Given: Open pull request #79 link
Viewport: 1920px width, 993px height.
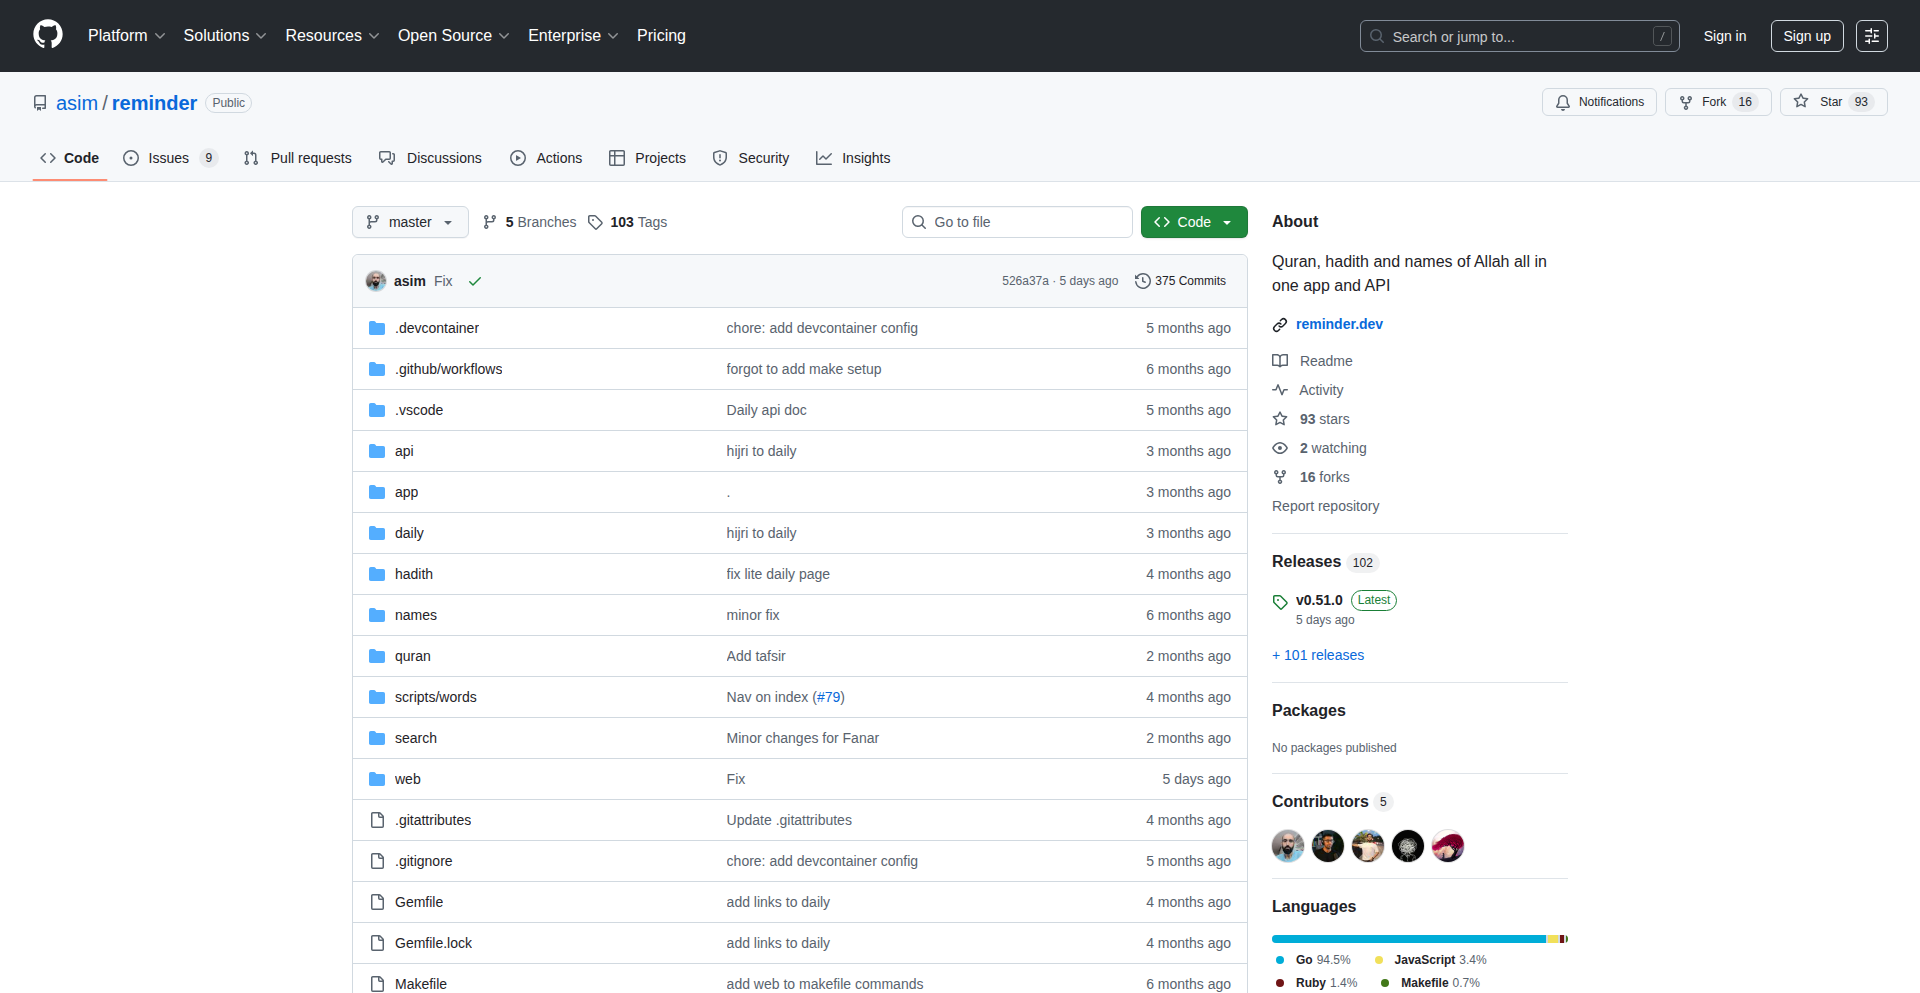Looking at the screenshot, I should 828,697.
